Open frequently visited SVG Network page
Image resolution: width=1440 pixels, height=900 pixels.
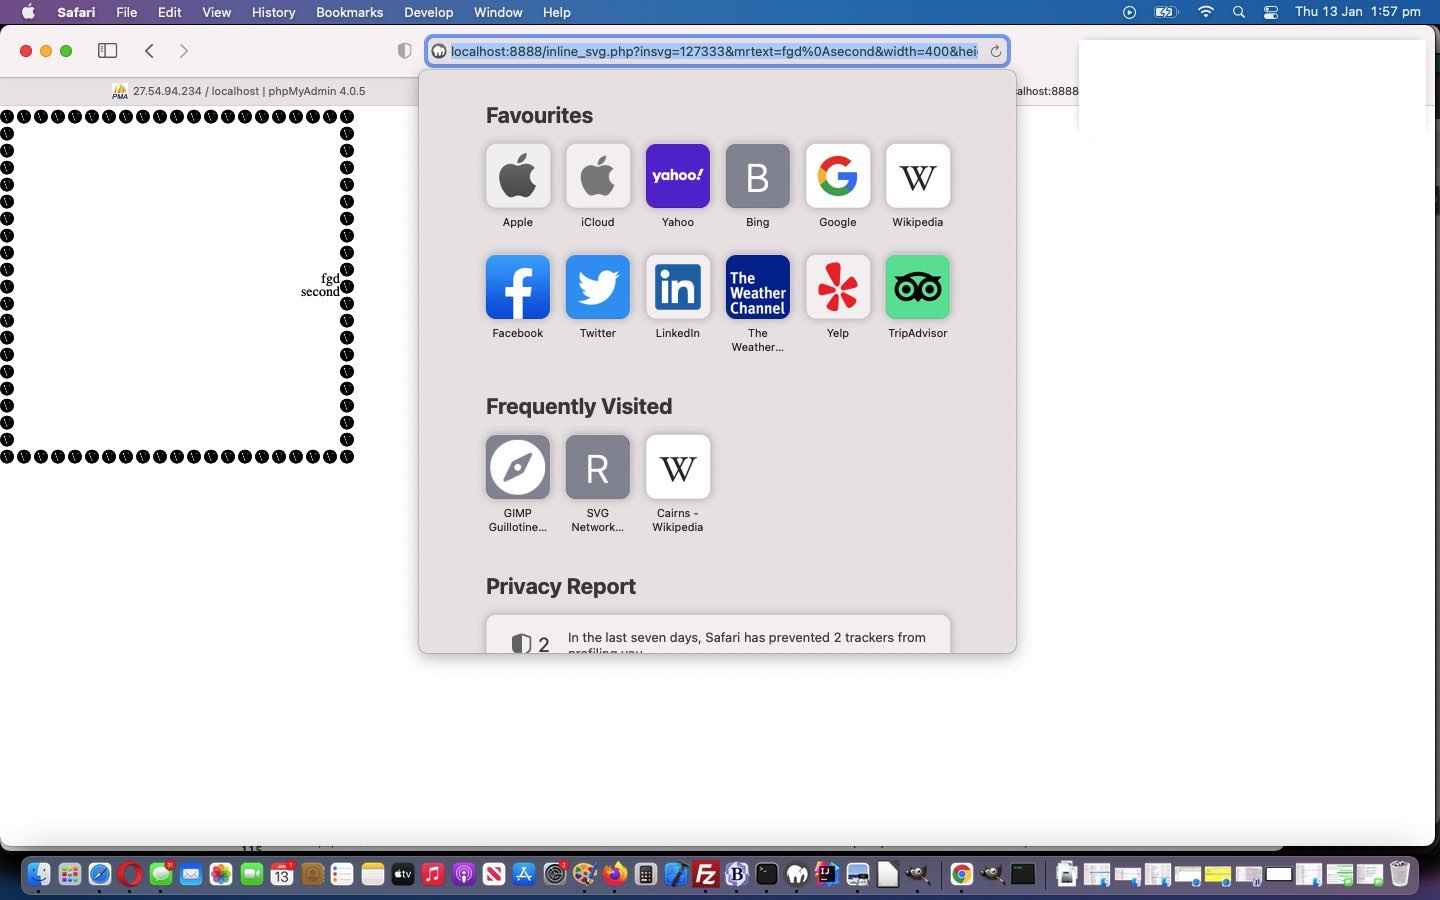click(598, 467)
